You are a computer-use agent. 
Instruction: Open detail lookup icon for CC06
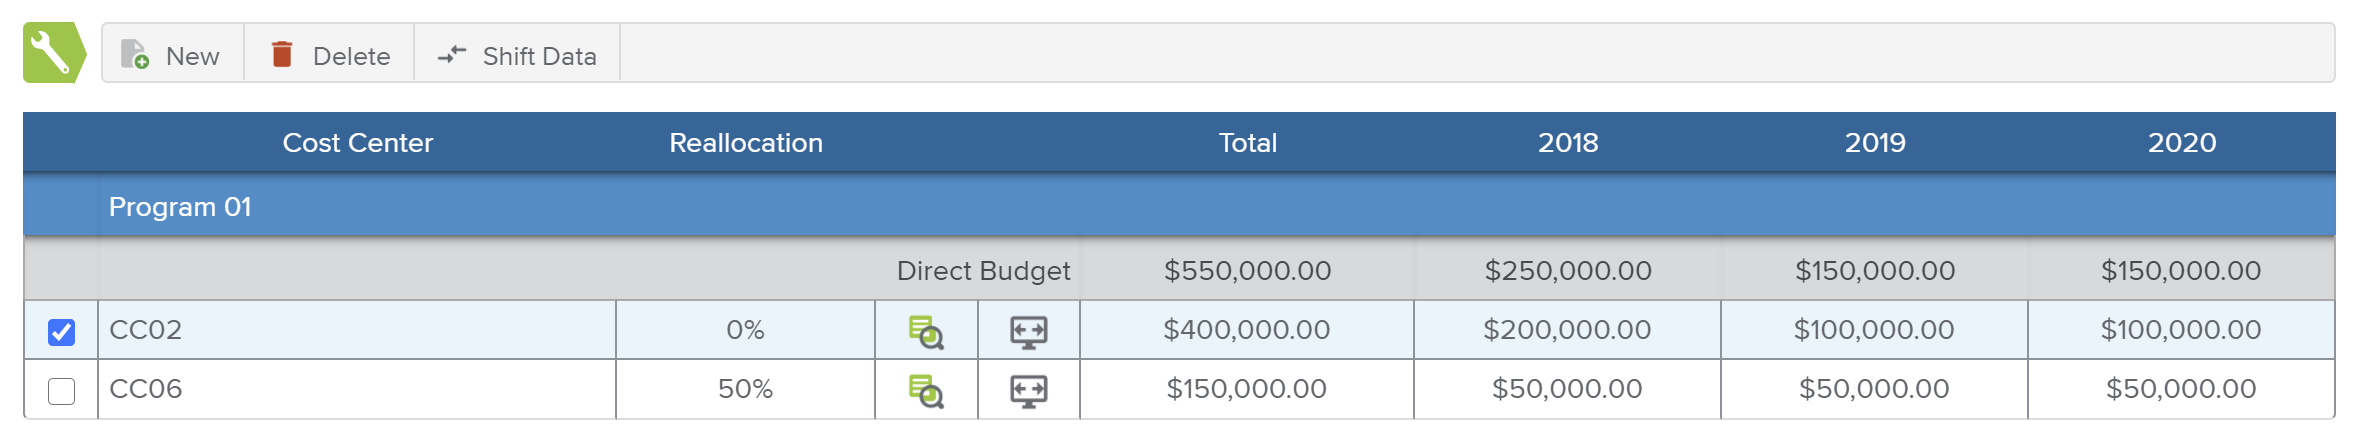(x=926, y=391)
